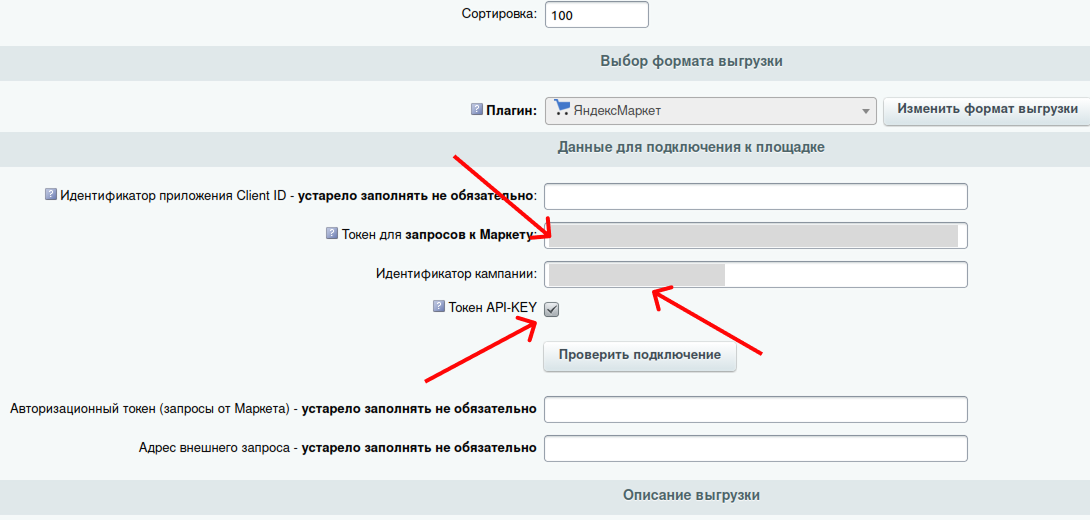The height and width of the screenshot is (520, 1090).
Task: Click the Адрес внешнего запроса input field
Action: pyautogui.click(x=755, y=448)
